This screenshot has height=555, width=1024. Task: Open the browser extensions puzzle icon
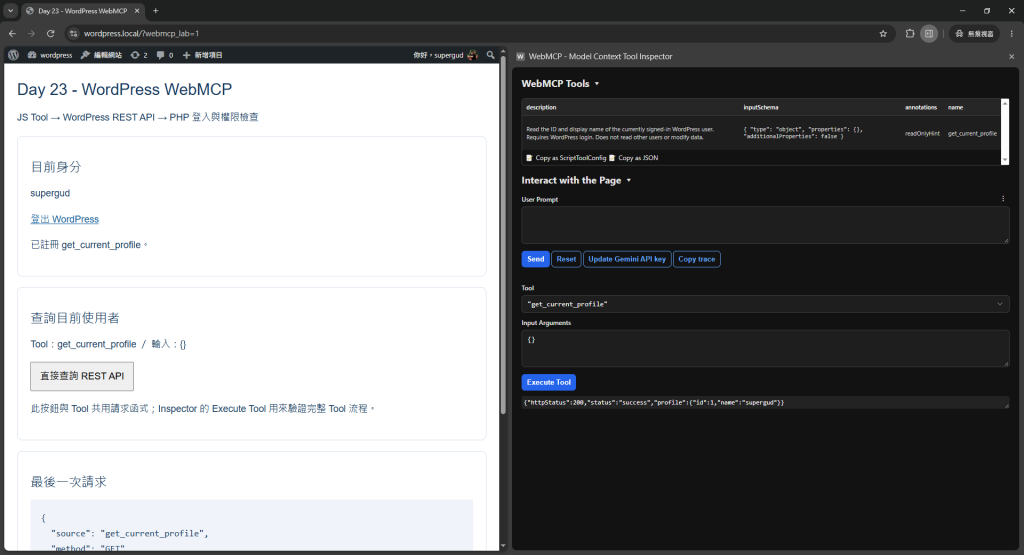tap(910, 33)
